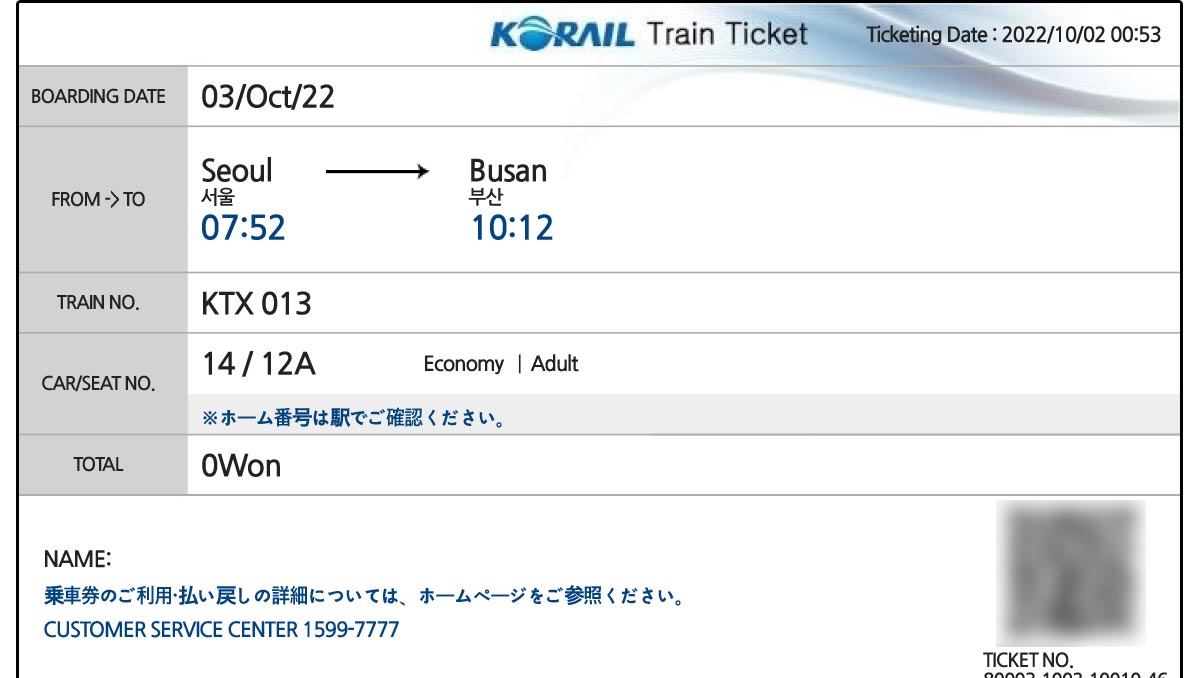
Task: Click the Japanese refund details homepage notice
Action: 365,597
